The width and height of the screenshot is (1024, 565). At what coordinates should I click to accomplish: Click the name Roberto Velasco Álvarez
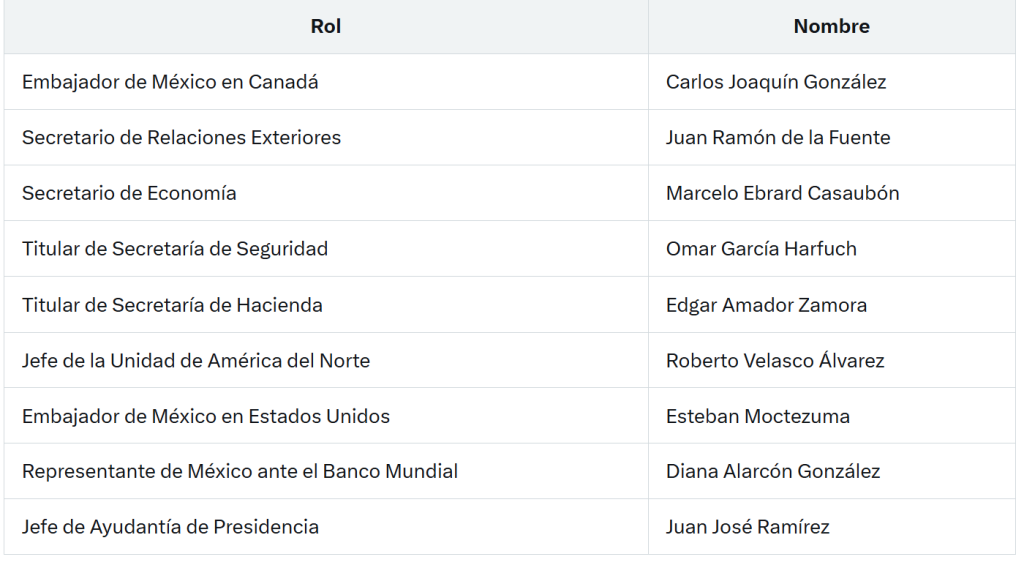click(775, 360)
